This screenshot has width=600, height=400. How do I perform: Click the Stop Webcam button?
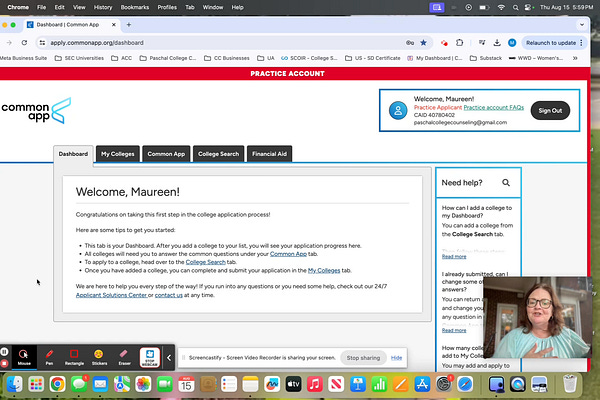pos(150,357)
